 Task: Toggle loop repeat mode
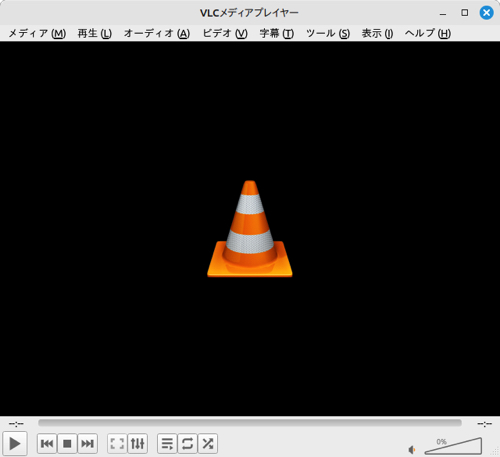[187, 444]
